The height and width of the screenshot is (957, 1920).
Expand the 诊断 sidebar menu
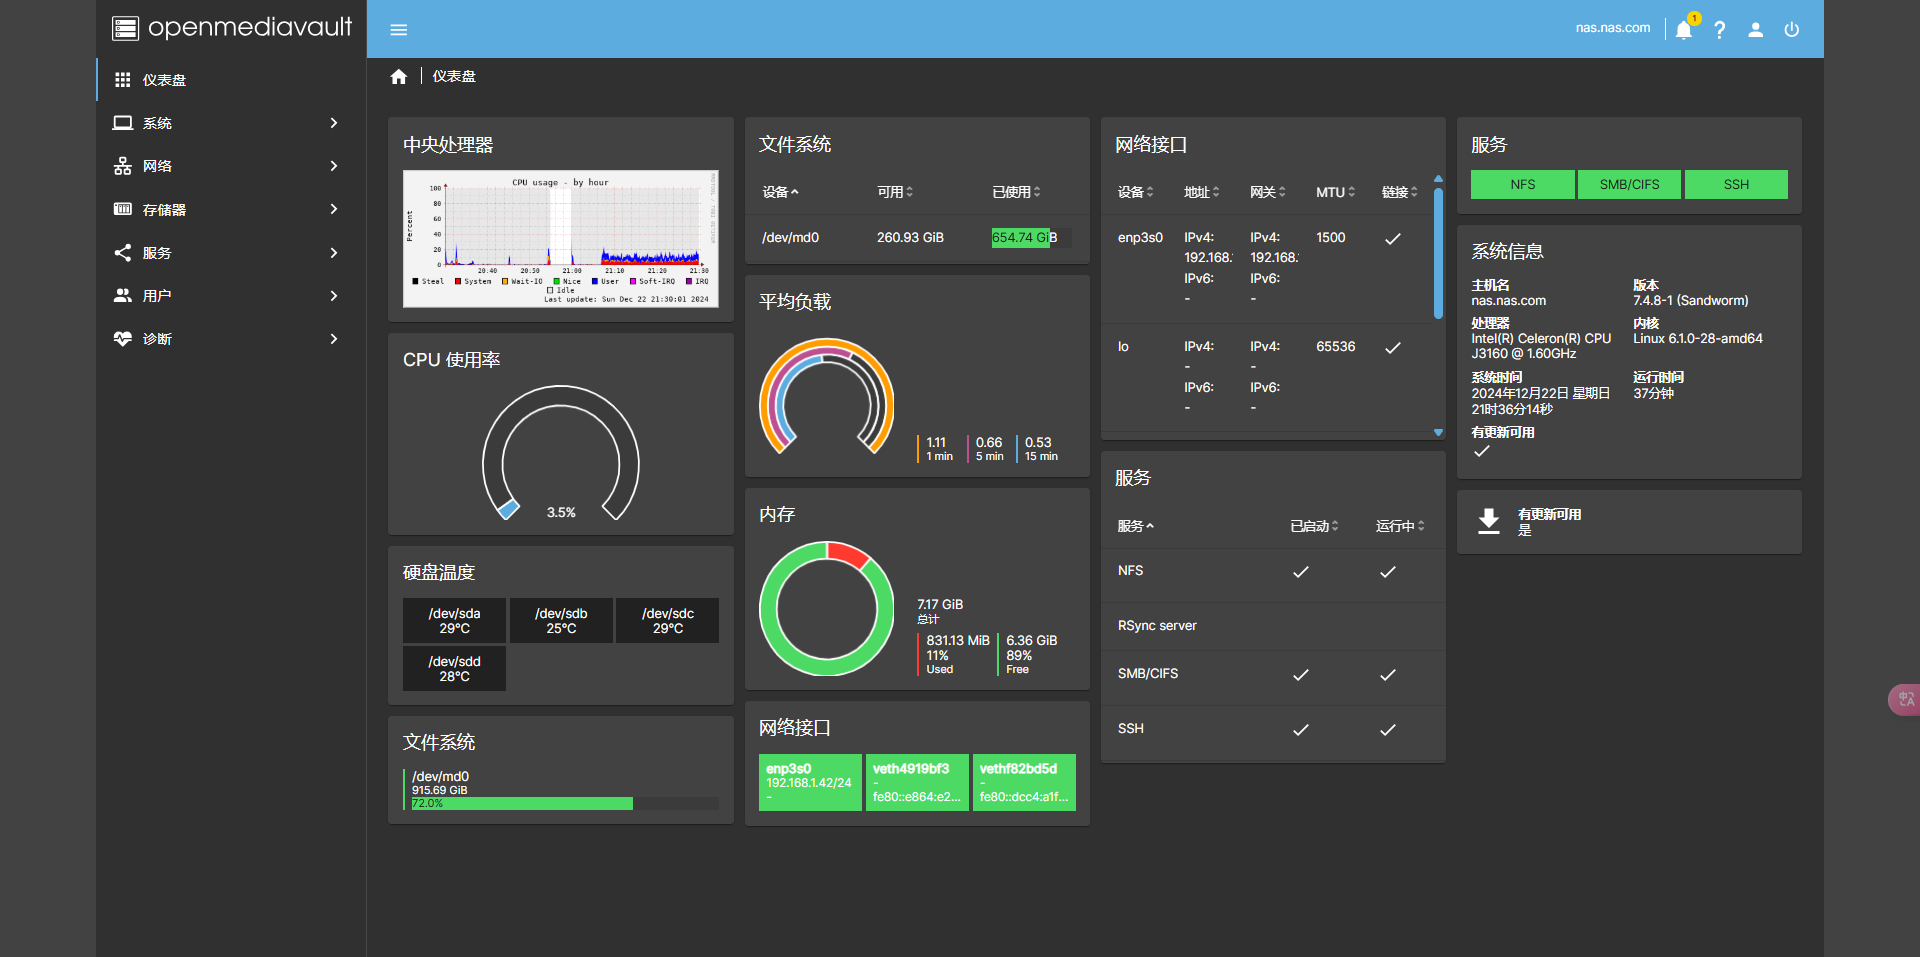pos(230,339)
